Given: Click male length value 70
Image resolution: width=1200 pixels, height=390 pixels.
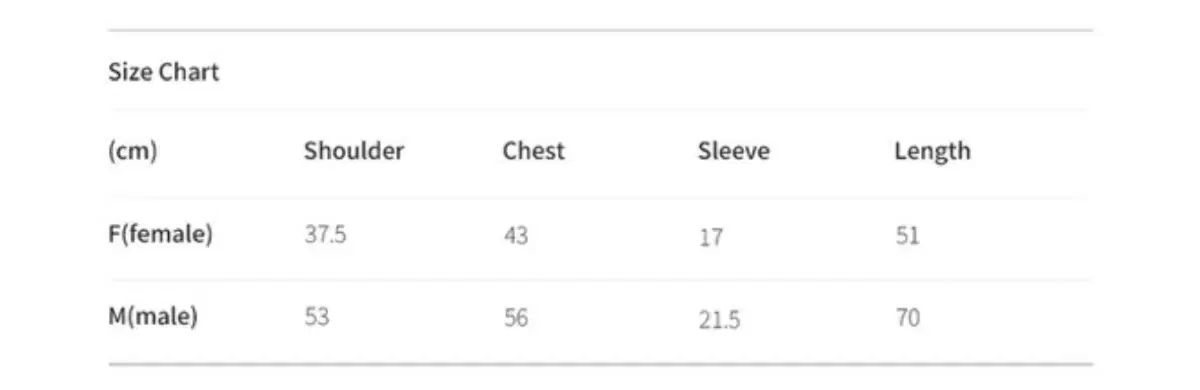Looking at the screenshot, I should (x=907, y=318).
